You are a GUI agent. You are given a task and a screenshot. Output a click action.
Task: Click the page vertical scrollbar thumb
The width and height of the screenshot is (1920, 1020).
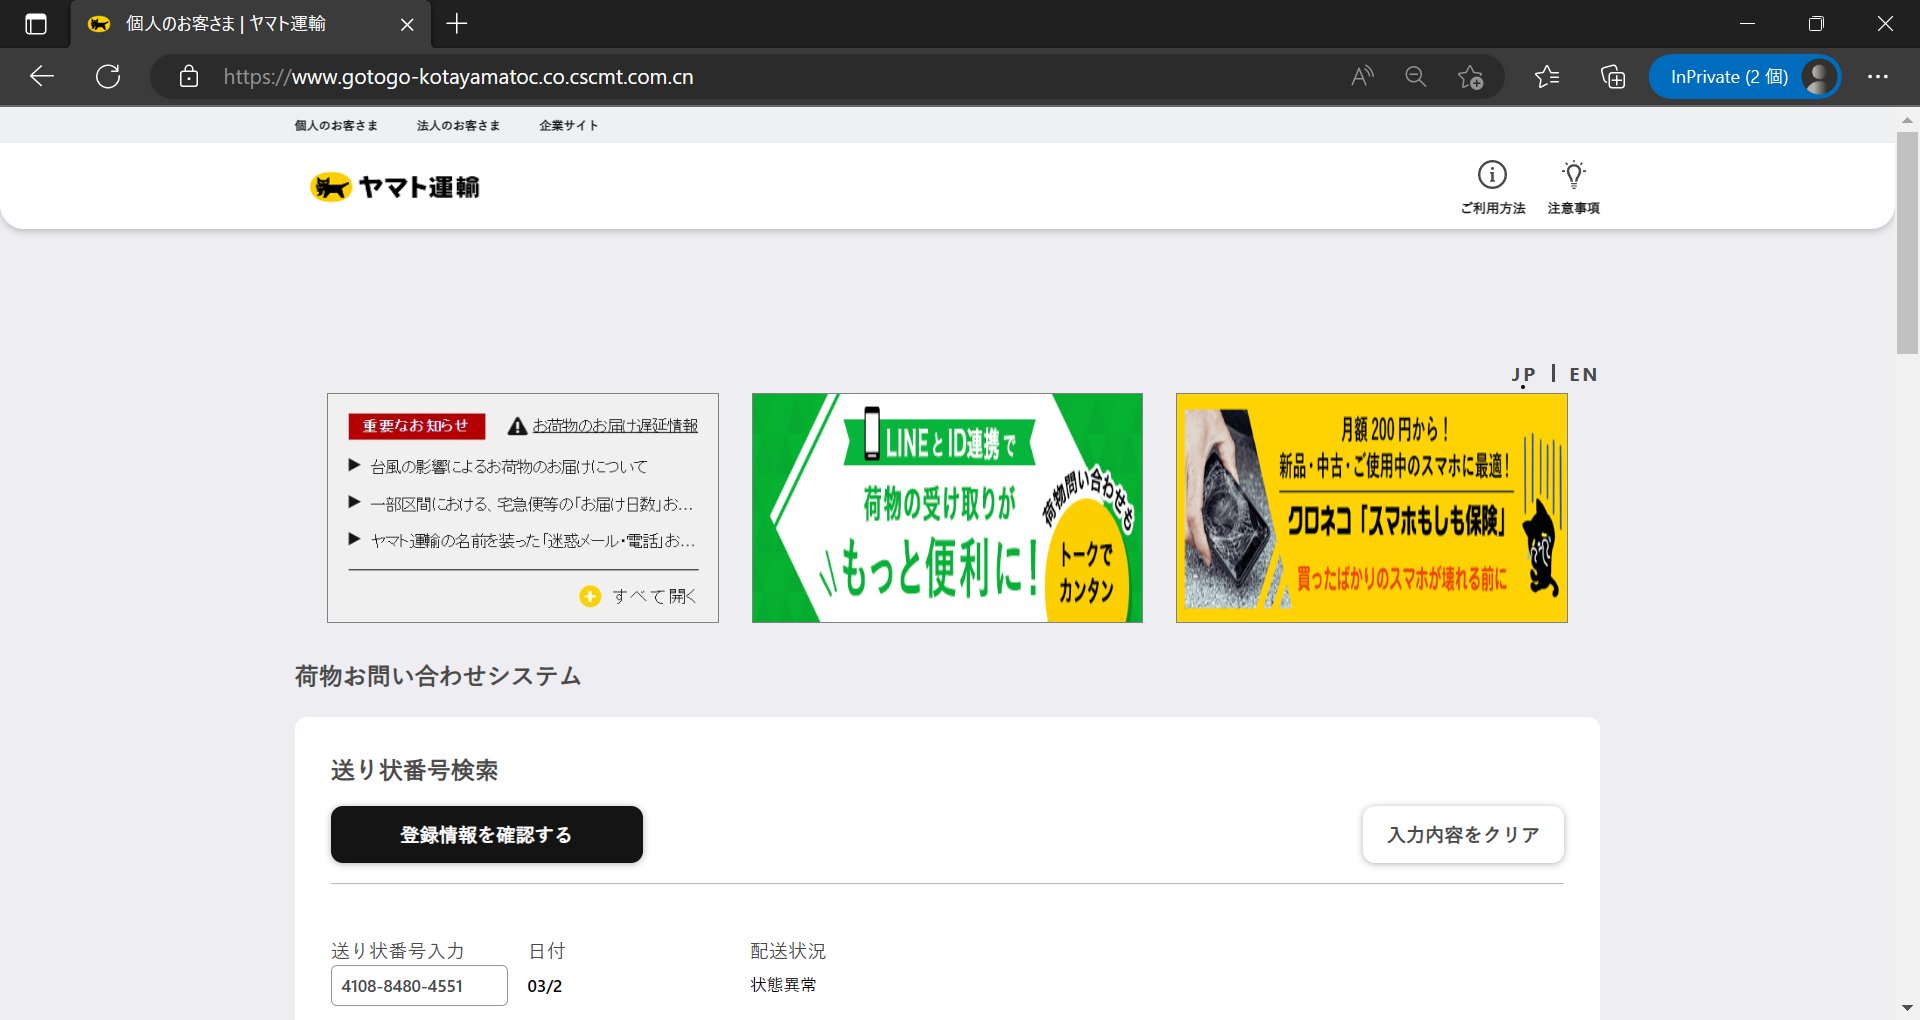1907,243
